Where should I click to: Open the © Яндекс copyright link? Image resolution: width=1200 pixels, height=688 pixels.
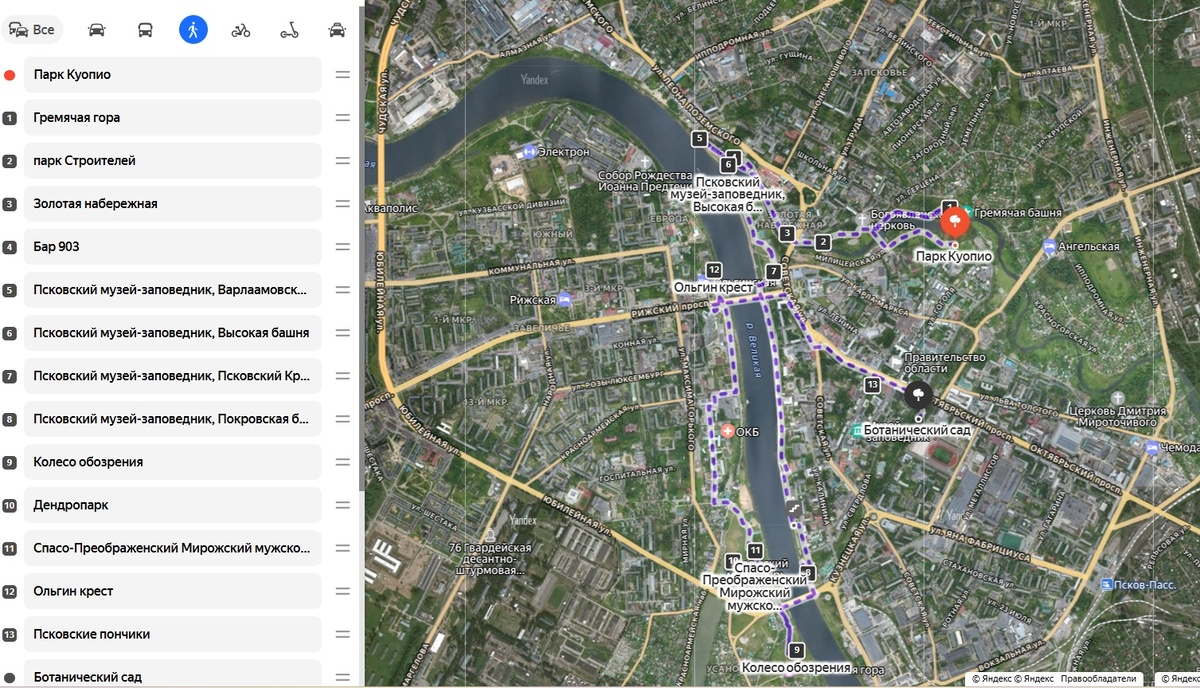click(x=990, y=679)
